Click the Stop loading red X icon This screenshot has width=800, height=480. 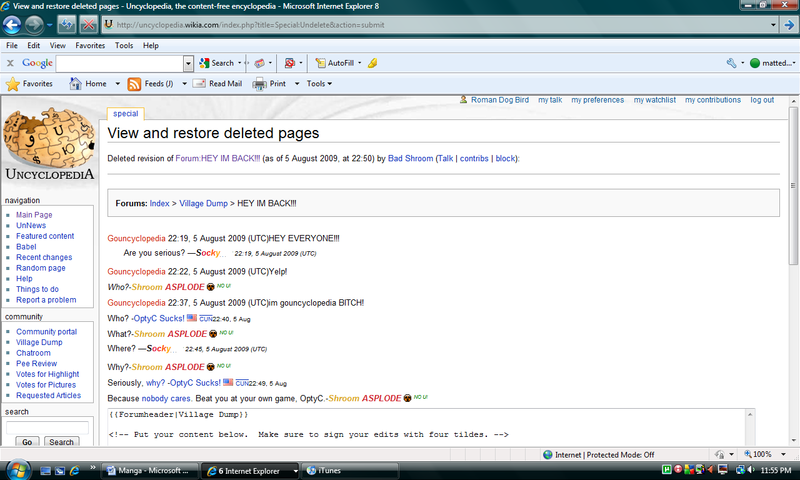point(88,24)
